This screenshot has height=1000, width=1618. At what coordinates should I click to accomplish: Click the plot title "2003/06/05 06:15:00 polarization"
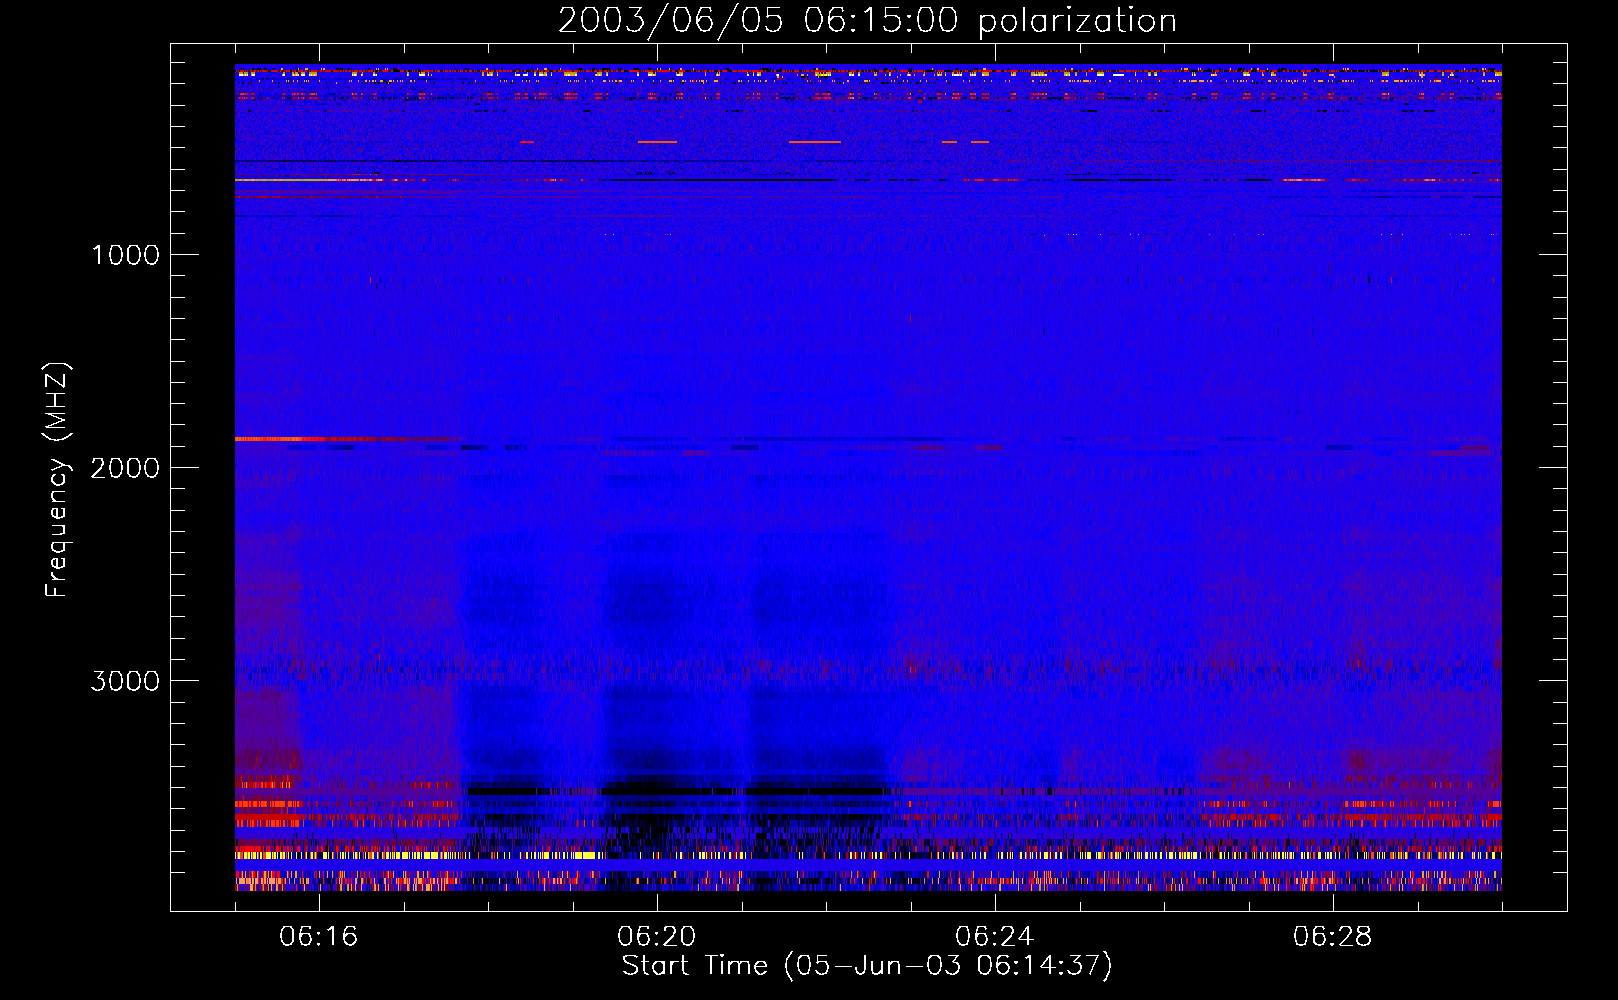(x=867, y=21)
